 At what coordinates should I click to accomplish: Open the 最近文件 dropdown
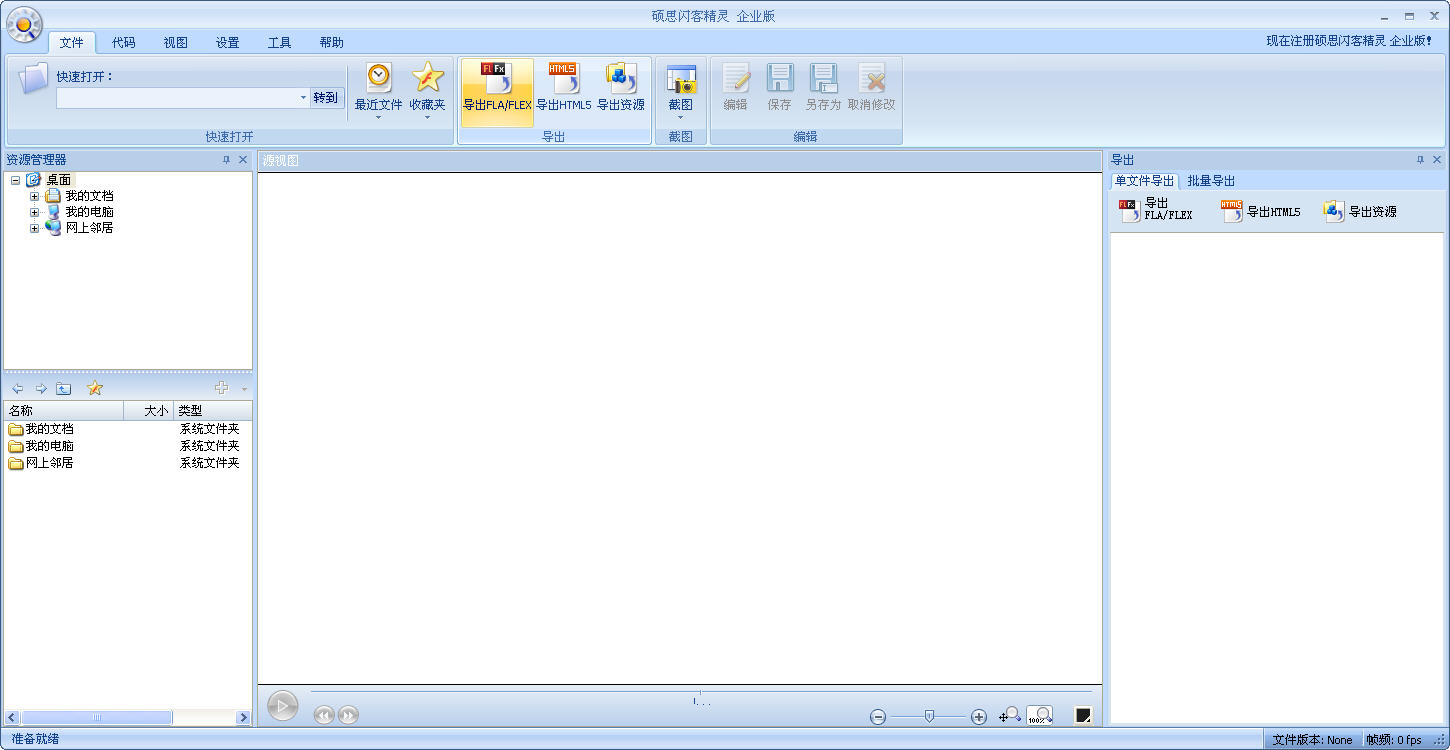378,92
